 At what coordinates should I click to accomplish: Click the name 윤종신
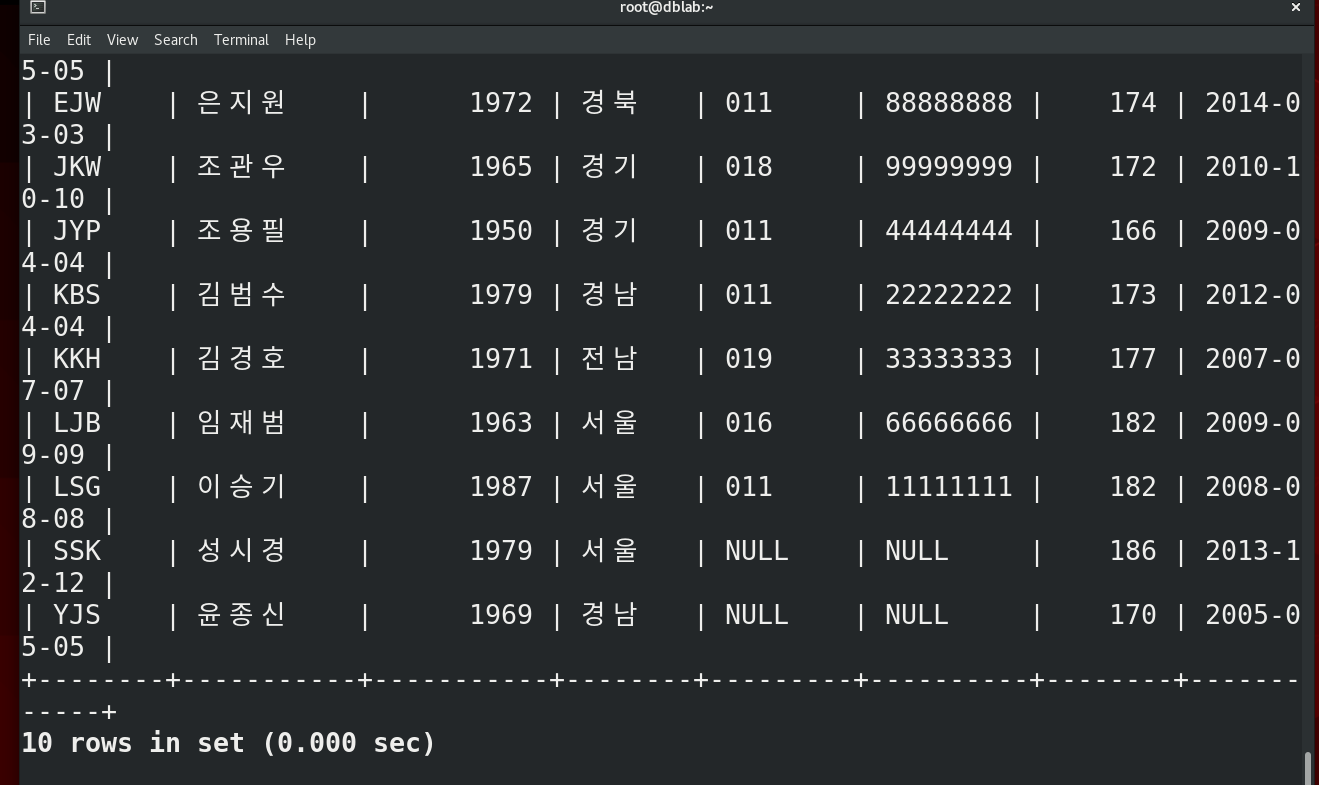pyautogui.click(x=242, y=615)
